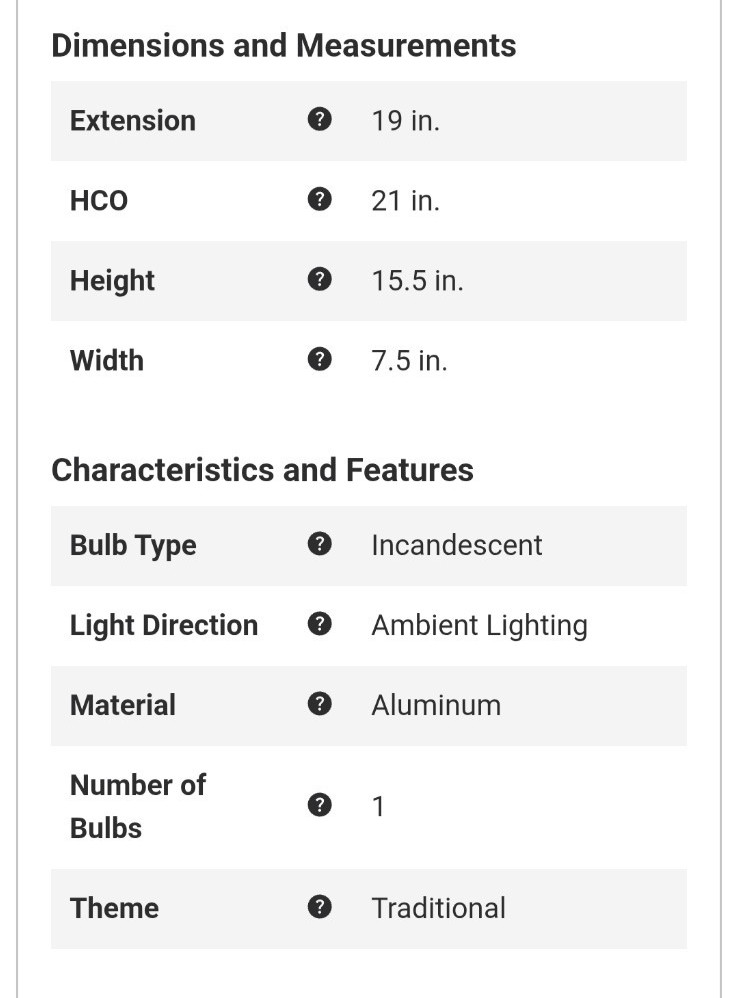The image size is (738, 998).
Task: Click the help icon next to Extension
Action: pos(319,120)
